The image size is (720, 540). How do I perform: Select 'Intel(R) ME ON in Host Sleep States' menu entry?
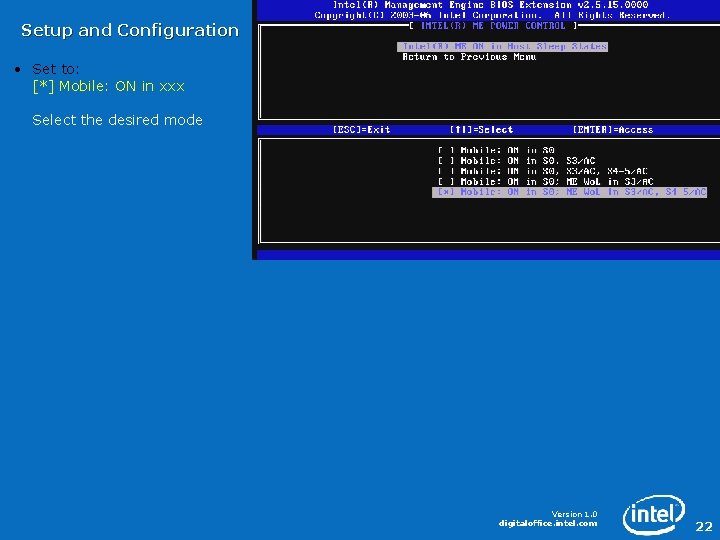(x=502, y=46)
